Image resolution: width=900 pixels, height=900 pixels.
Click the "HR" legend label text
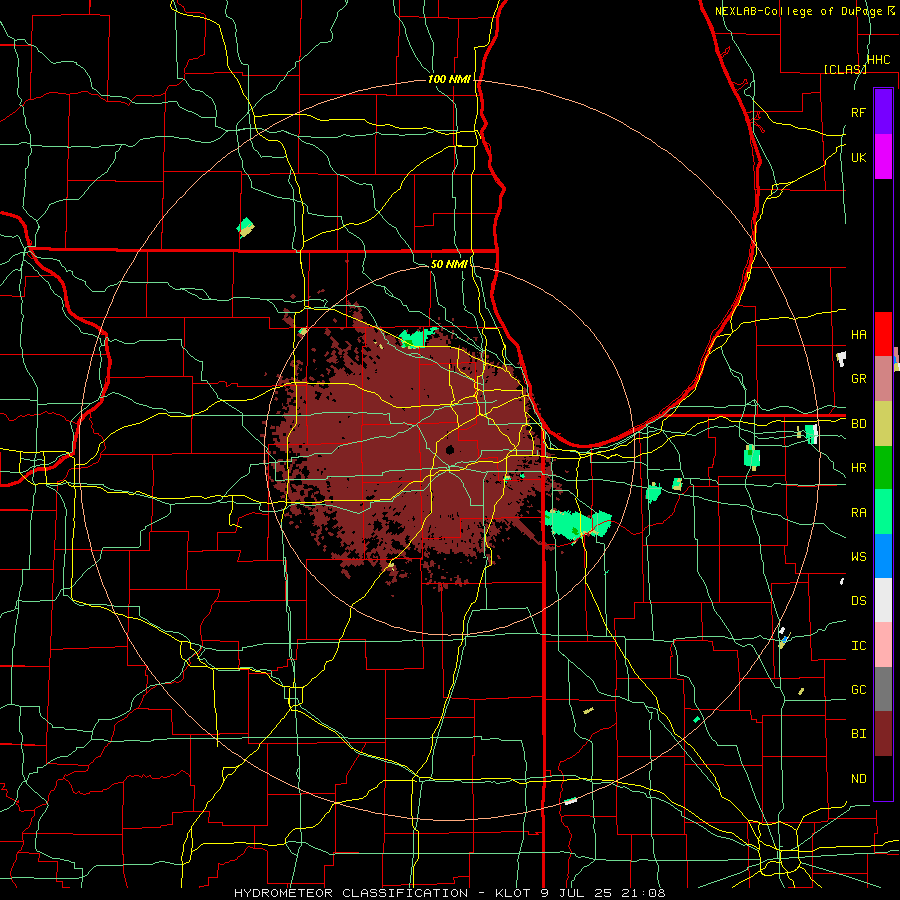point(858,468)
